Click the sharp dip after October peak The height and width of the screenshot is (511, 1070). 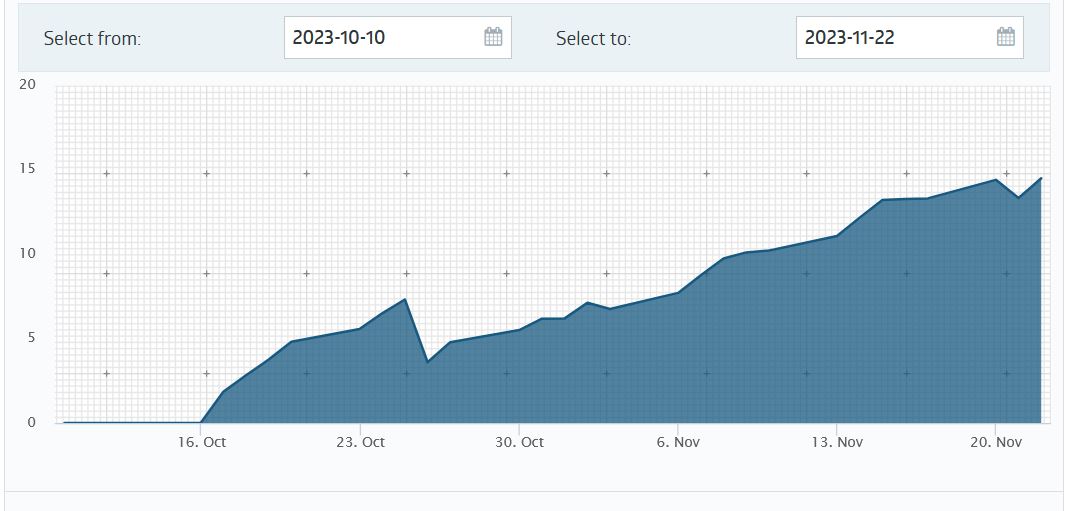(428, 362)
